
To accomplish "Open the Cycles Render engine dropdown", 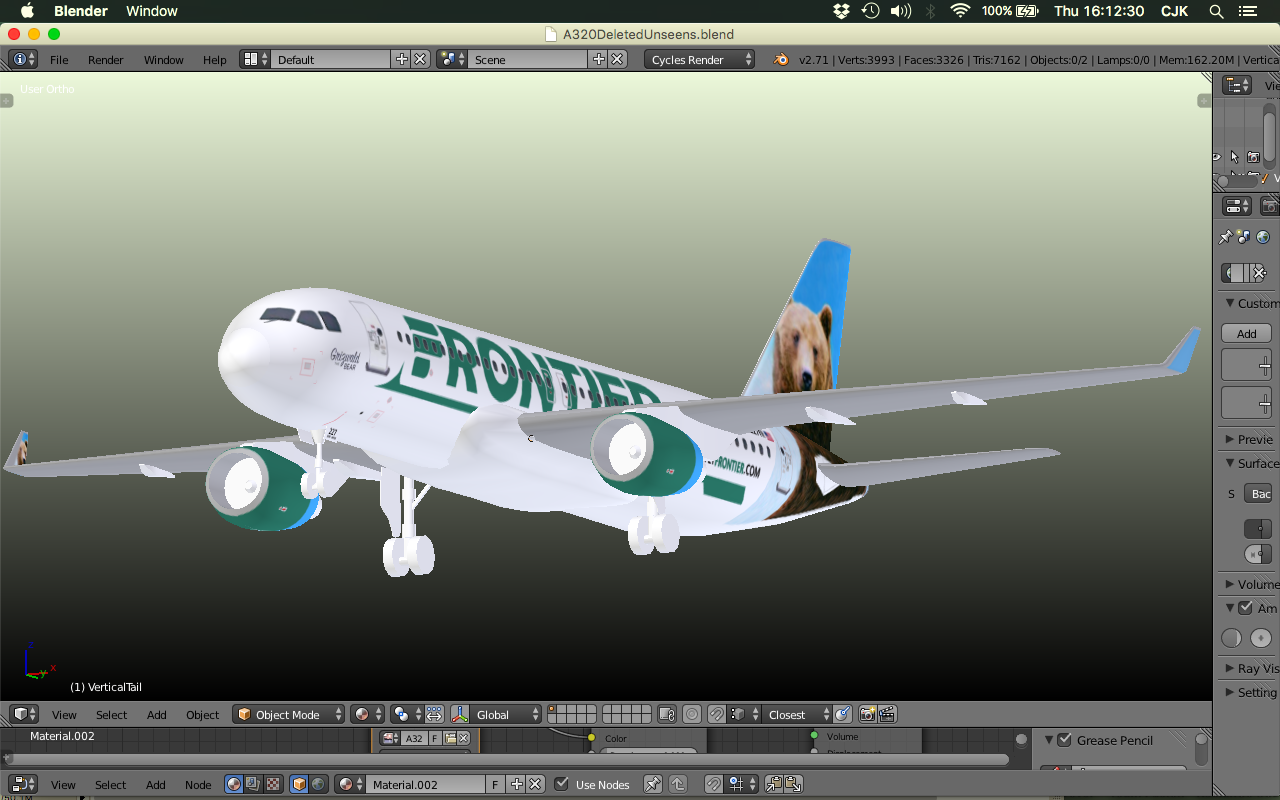I will [x=700, y=59].
